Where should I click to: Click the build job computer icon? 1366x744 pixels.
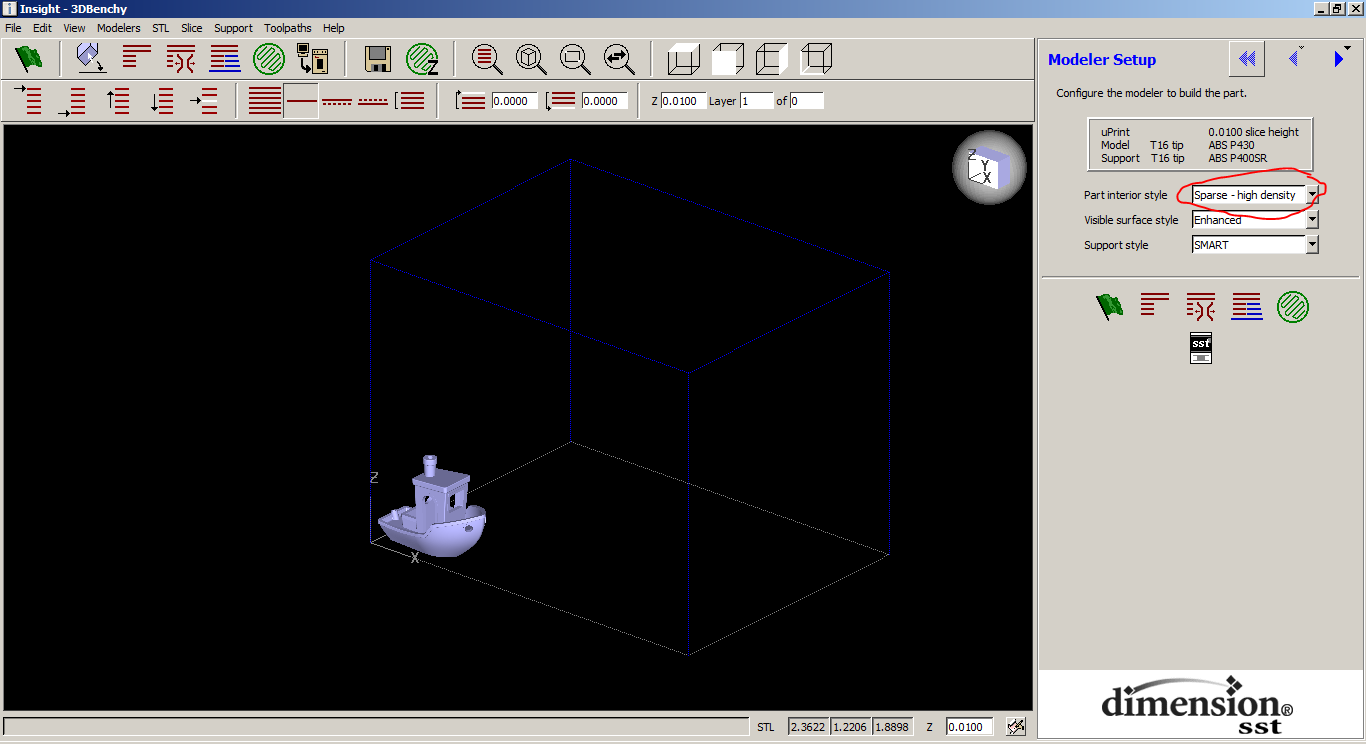coord(312,59)
